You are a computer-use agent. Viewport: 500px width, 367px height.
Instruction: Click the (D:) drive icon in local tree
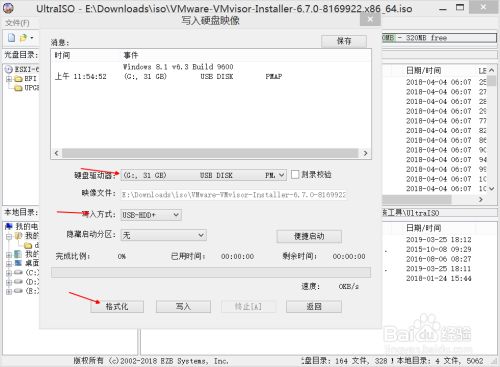19,282
